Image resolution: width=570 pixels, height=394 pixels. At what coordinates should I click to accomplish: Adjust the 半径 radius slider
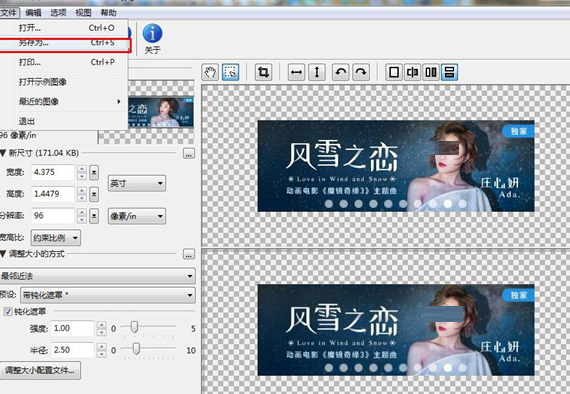(136, 349)
